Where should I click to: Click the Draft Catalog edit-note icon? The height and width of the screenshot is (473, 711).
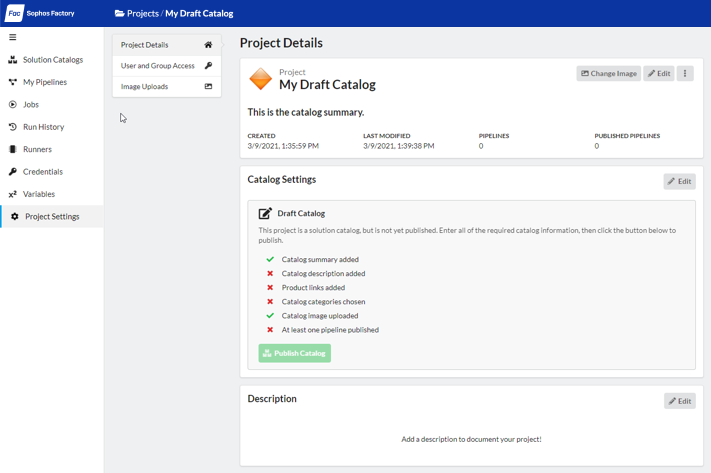[x=265, y=213]
